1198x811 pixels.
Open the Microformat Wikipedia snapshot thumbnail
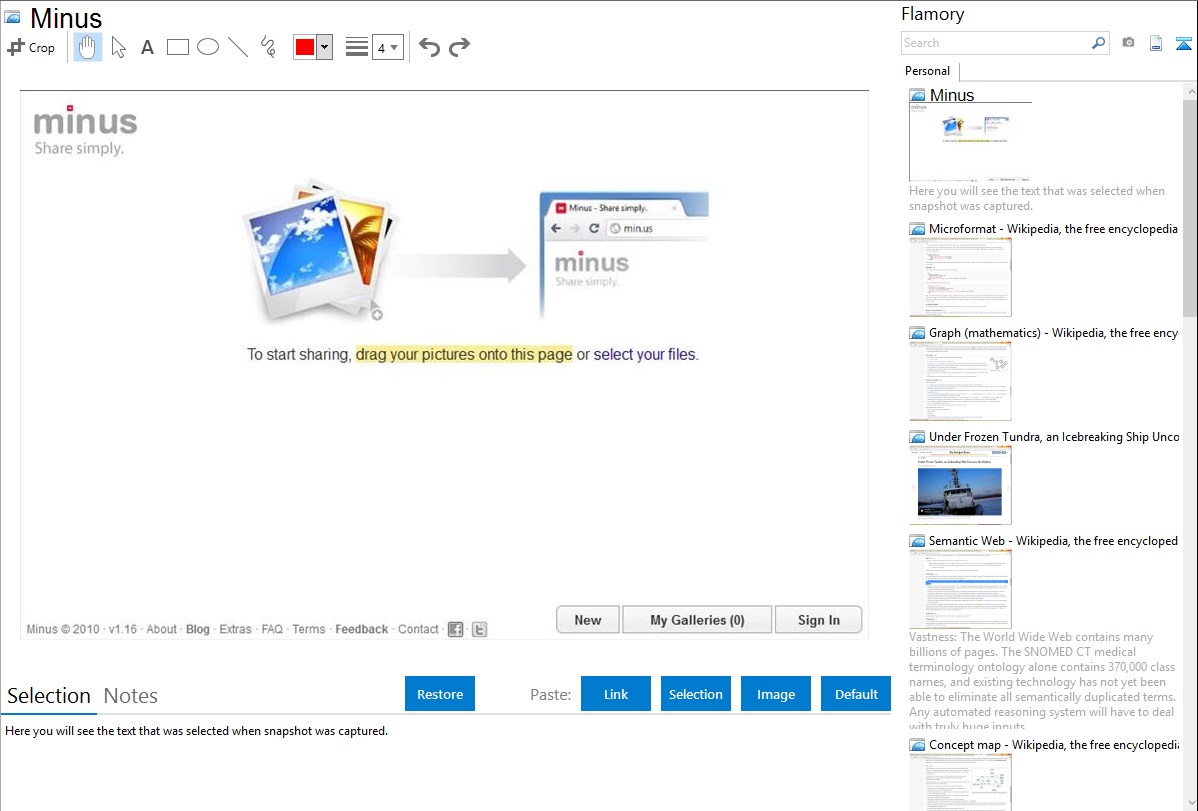(x=960, y=277)
